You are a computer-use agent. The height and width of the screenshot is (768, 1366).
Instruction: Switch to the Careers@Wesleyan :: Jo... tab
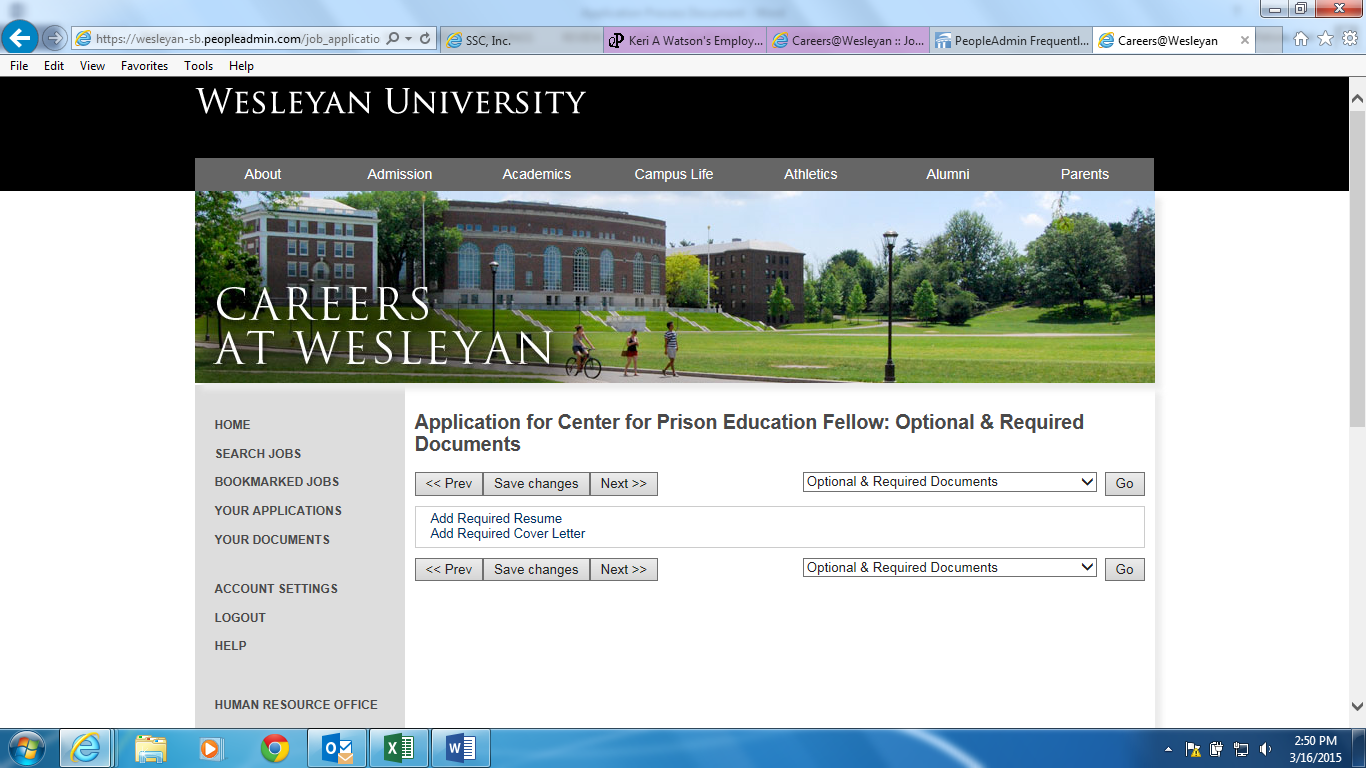pos(848,41)
